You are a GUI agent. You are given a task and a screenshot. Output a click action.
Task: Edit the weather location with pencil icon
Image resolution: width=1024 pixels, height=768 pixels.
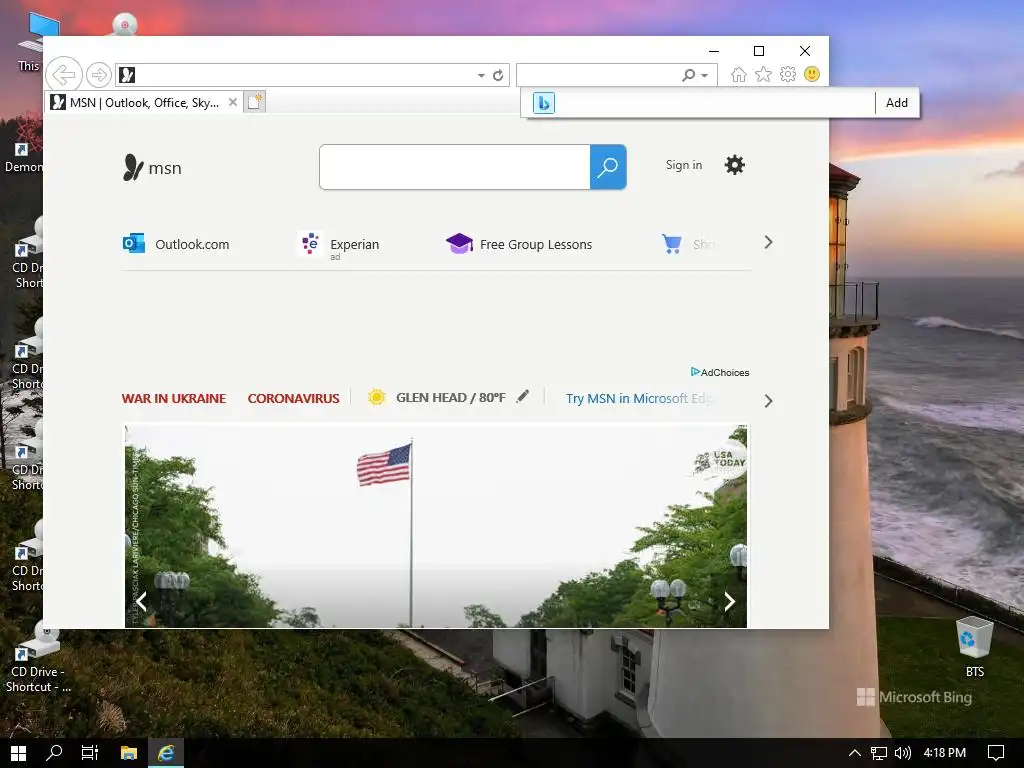(x=522, y=396)
